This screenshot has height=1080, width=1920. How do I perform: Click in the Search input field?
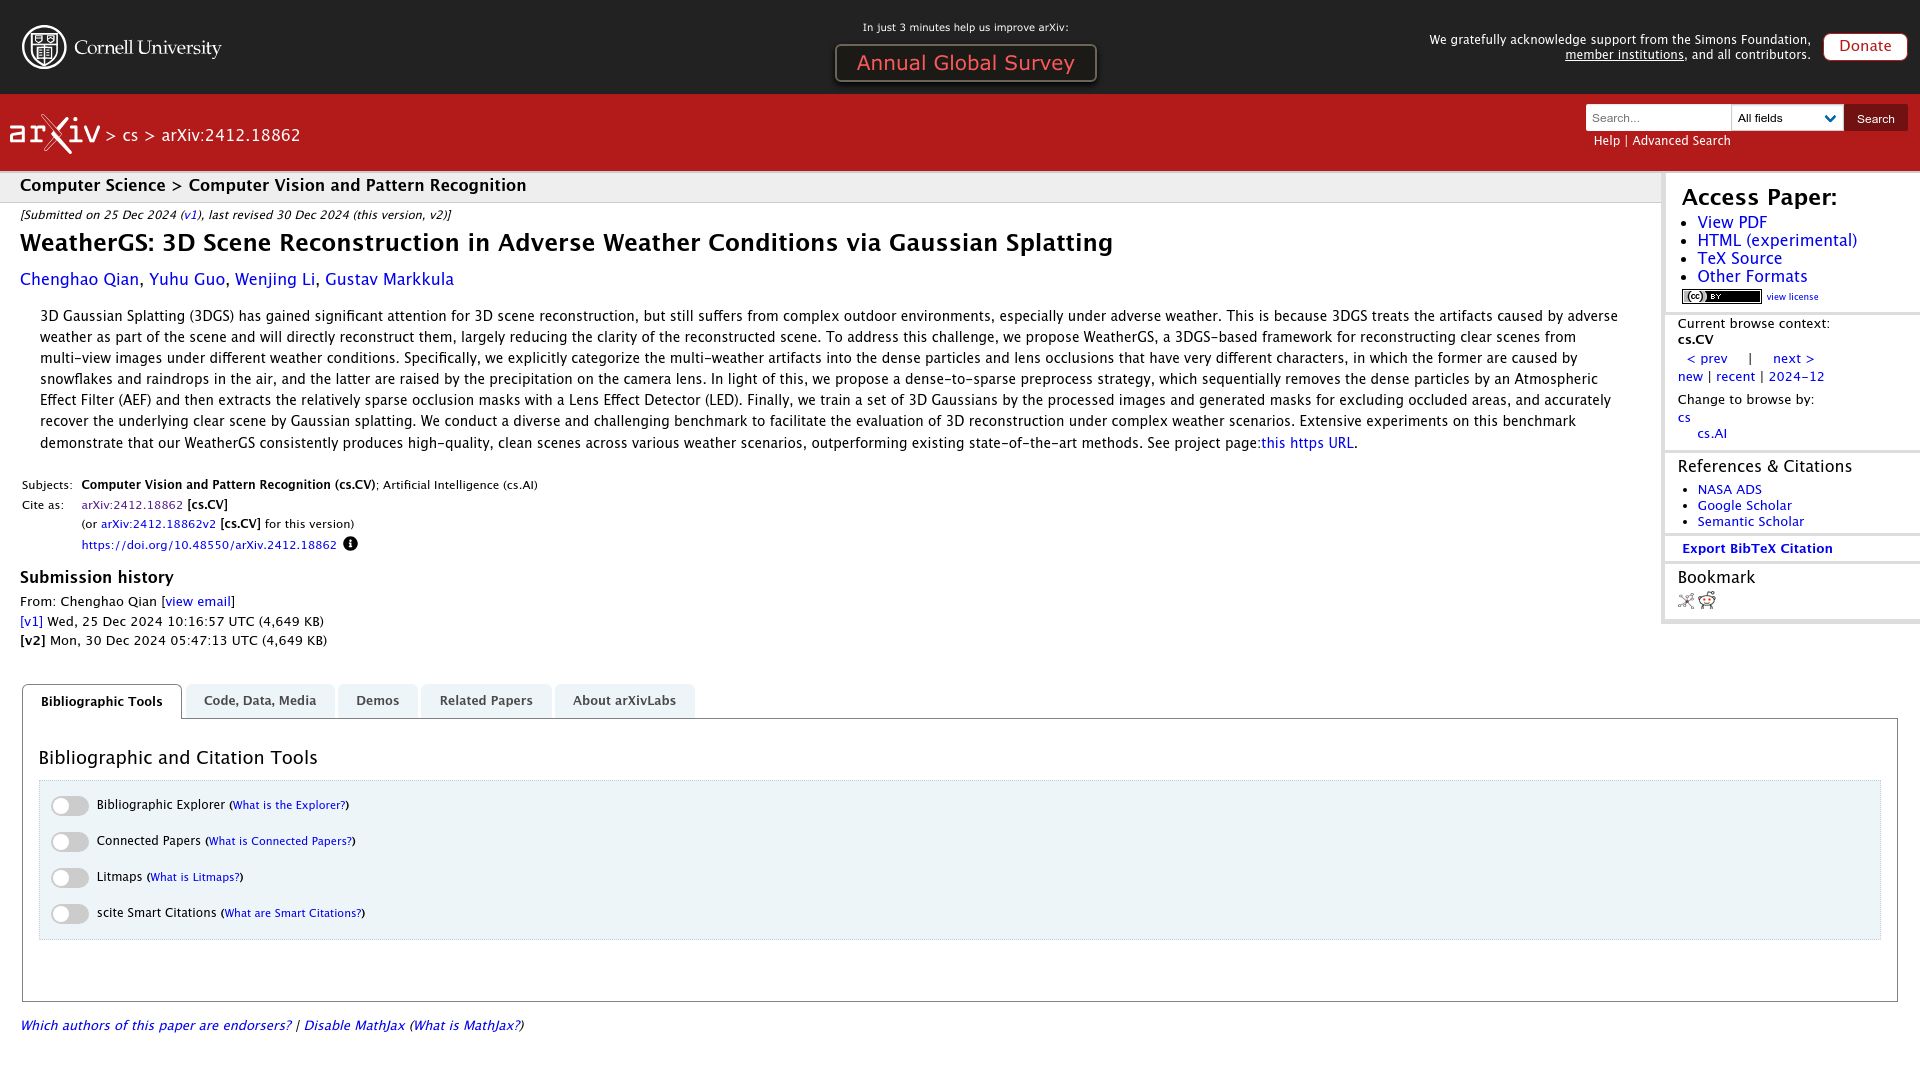pyautogui.click(x=1658, y=118)
